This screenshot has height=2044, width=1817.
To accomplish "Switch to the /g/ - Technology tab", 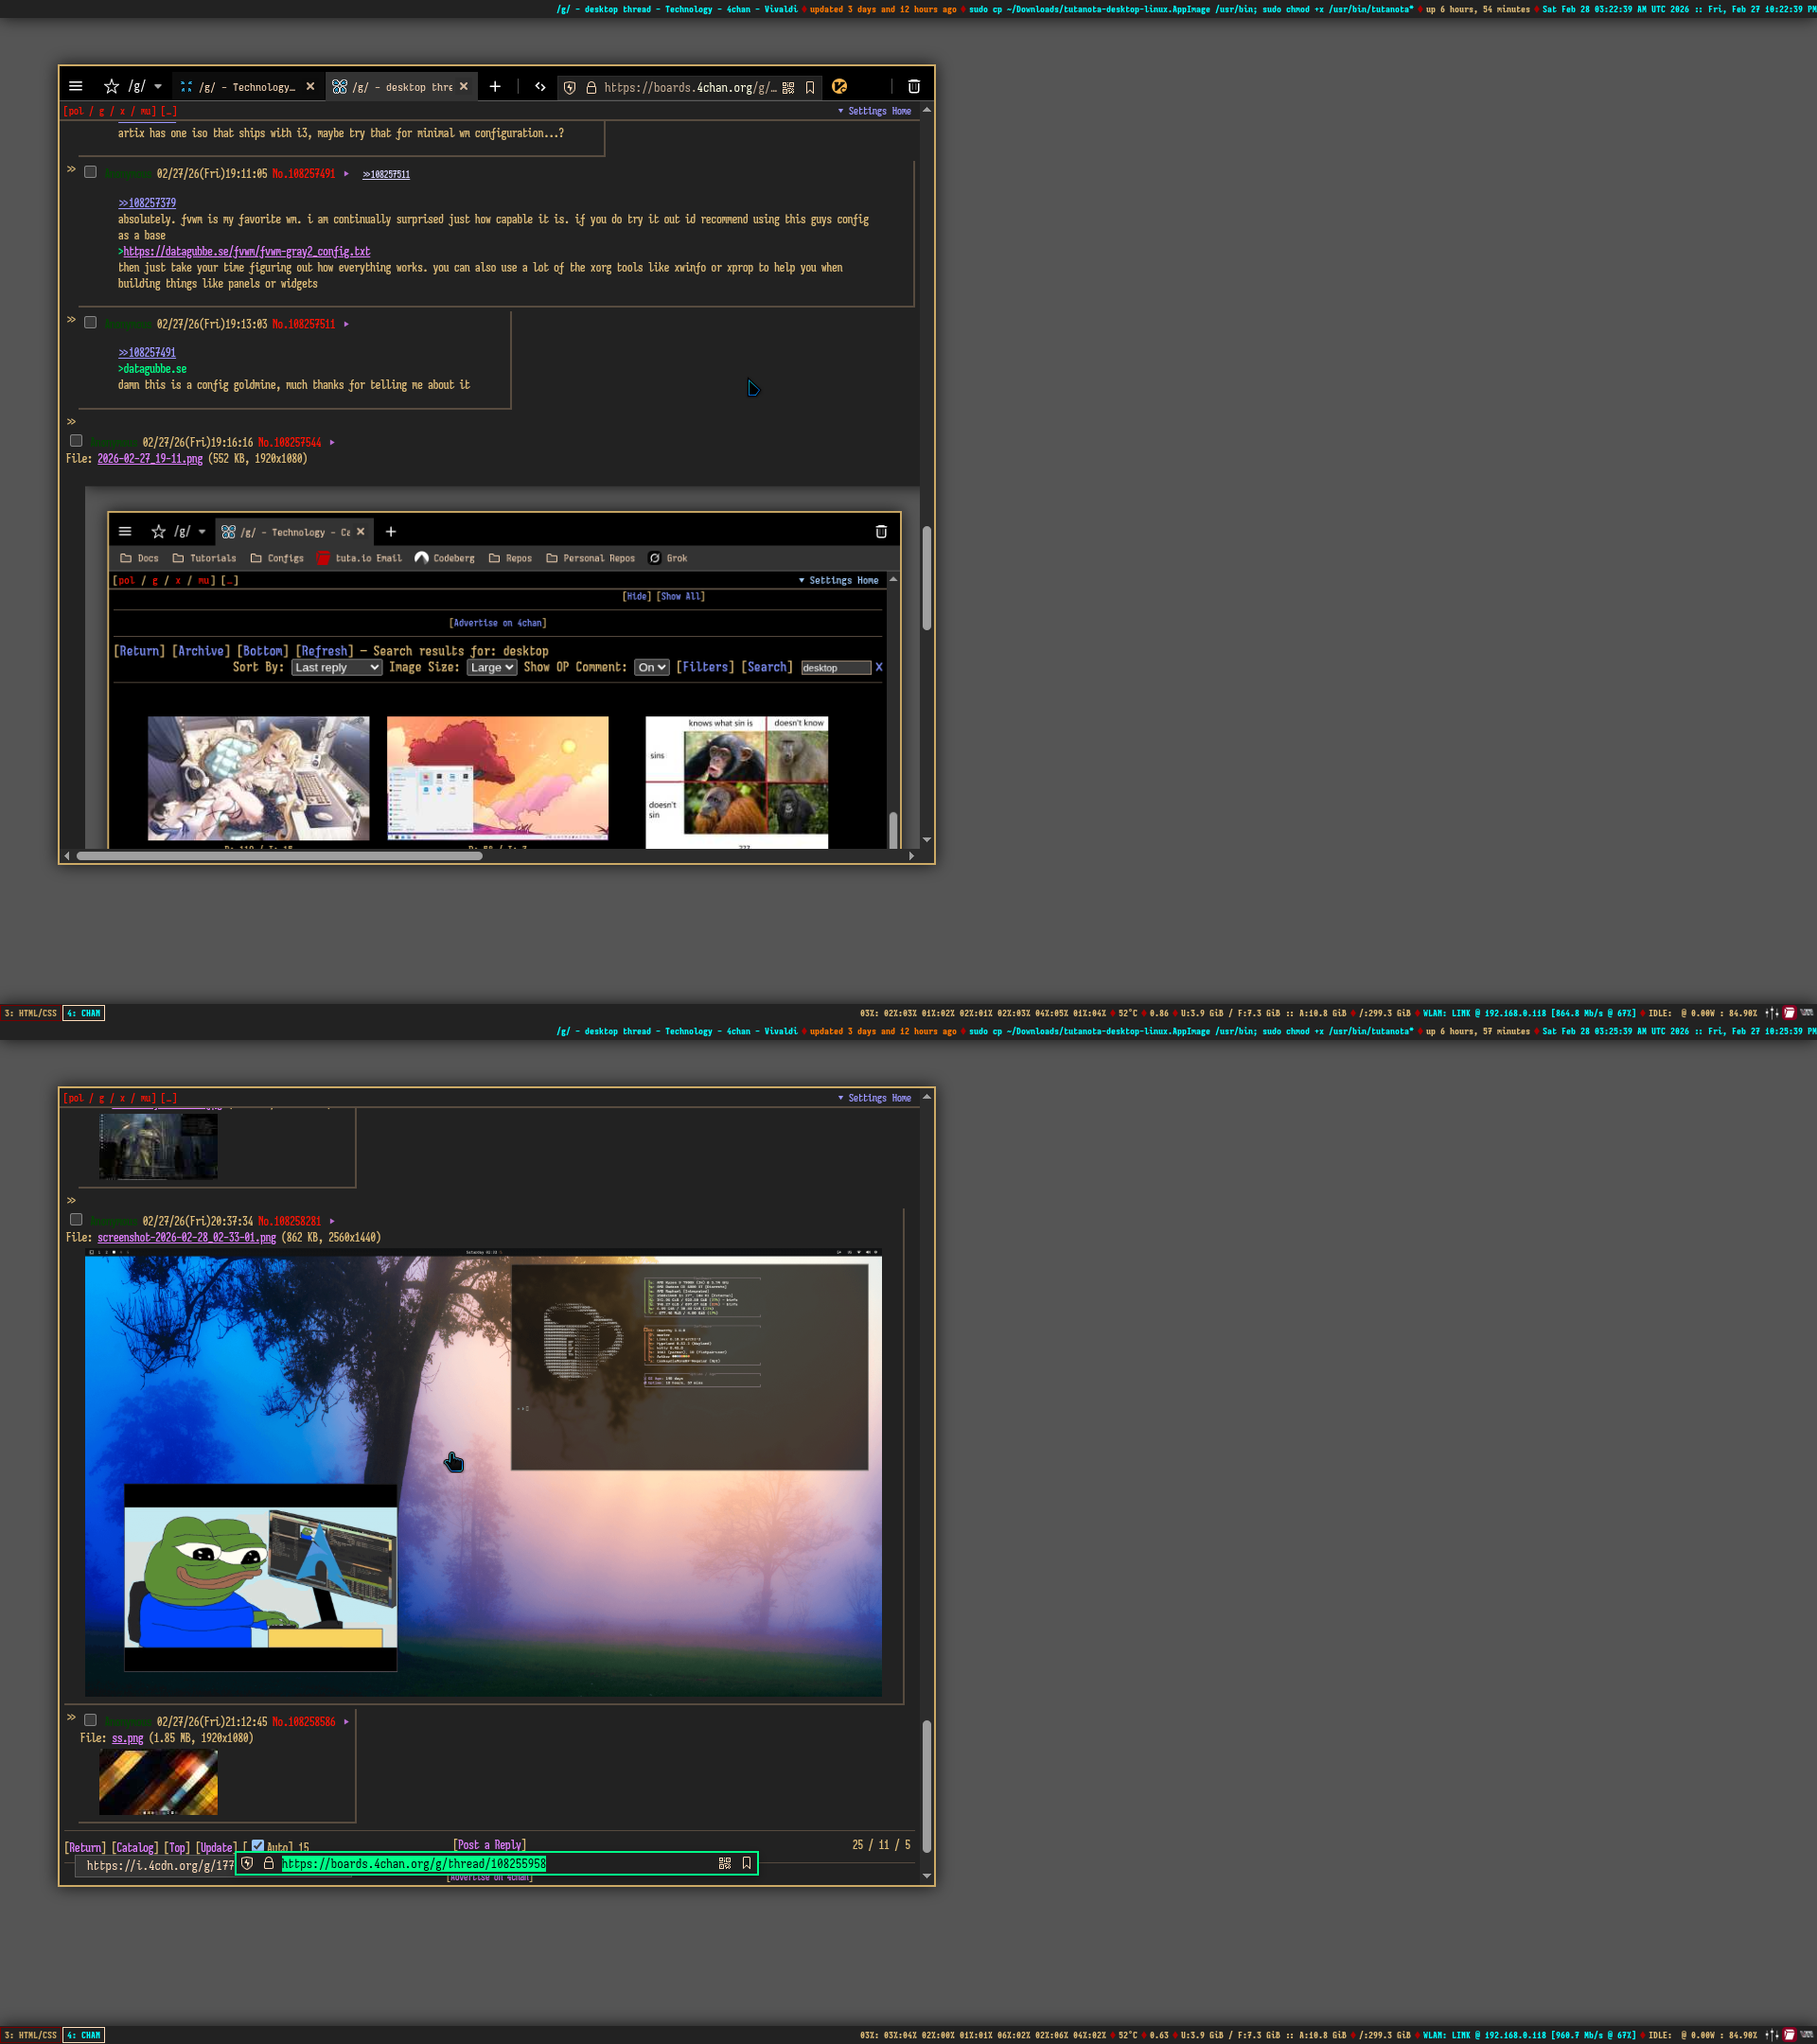I will pyautogui.click(x=247, y=87).
